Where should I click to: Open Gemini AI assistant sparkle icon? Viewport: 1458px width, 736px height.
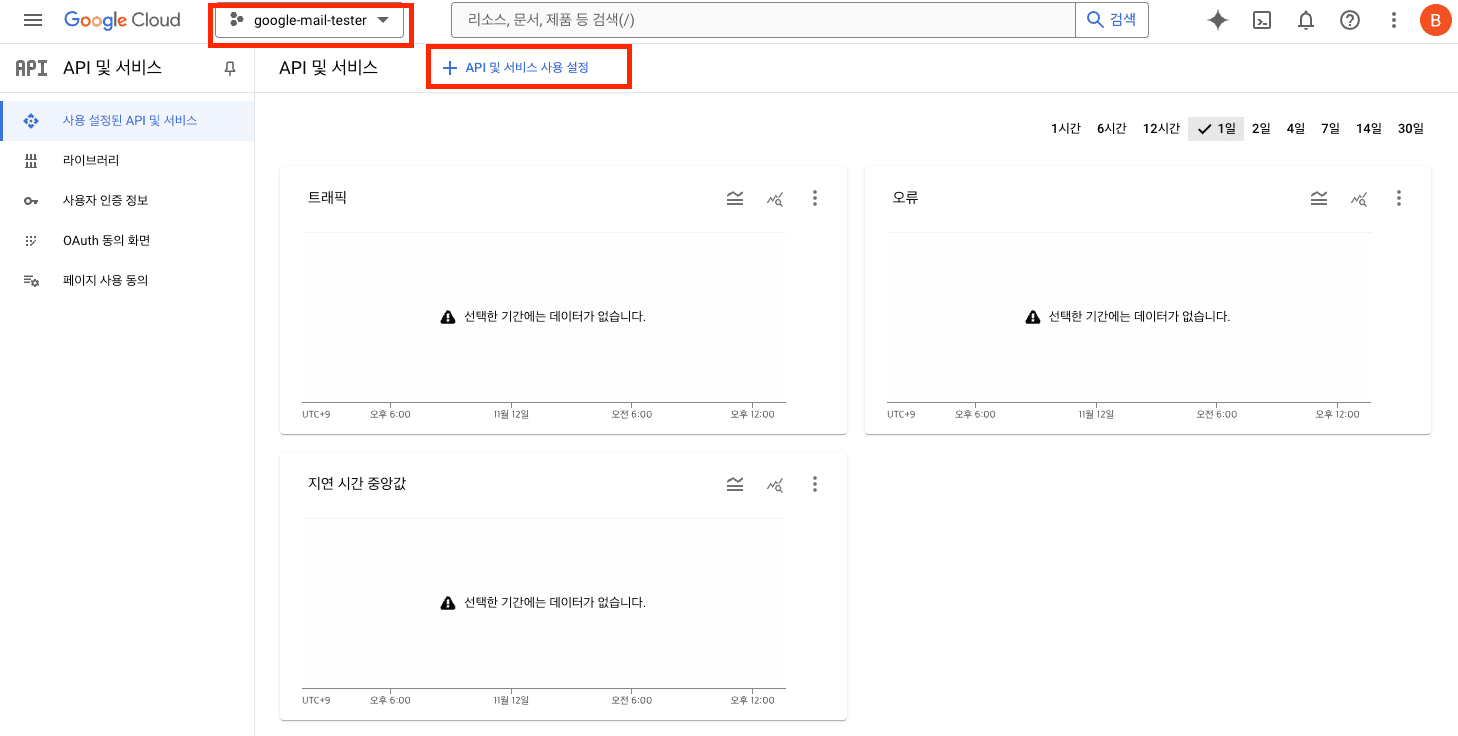(x=1217, y=20)
